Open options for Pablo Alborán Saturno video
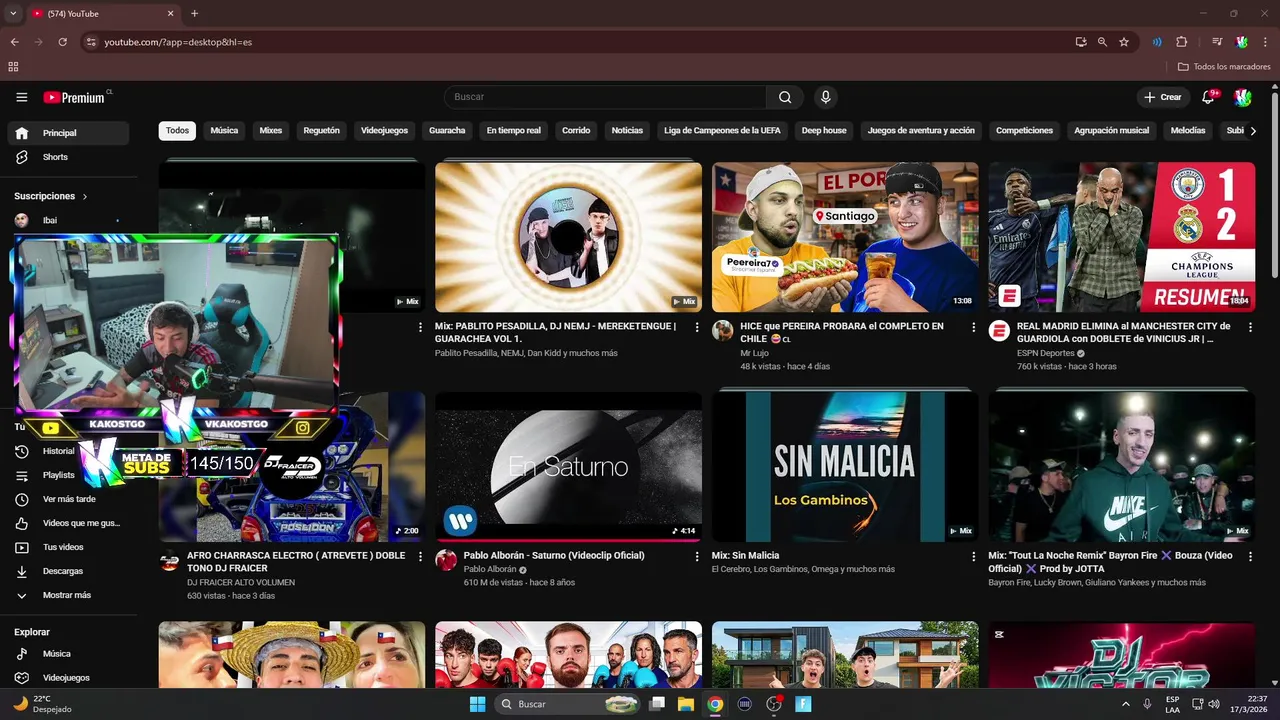Screen dimensions: 1280x720 (x=697, y=556)
